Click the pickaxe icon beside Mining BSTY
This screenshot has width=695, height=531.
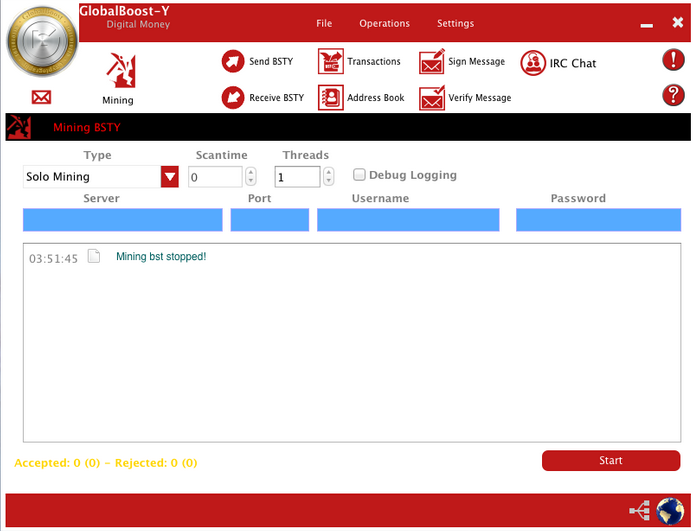(x=19, y=127)
